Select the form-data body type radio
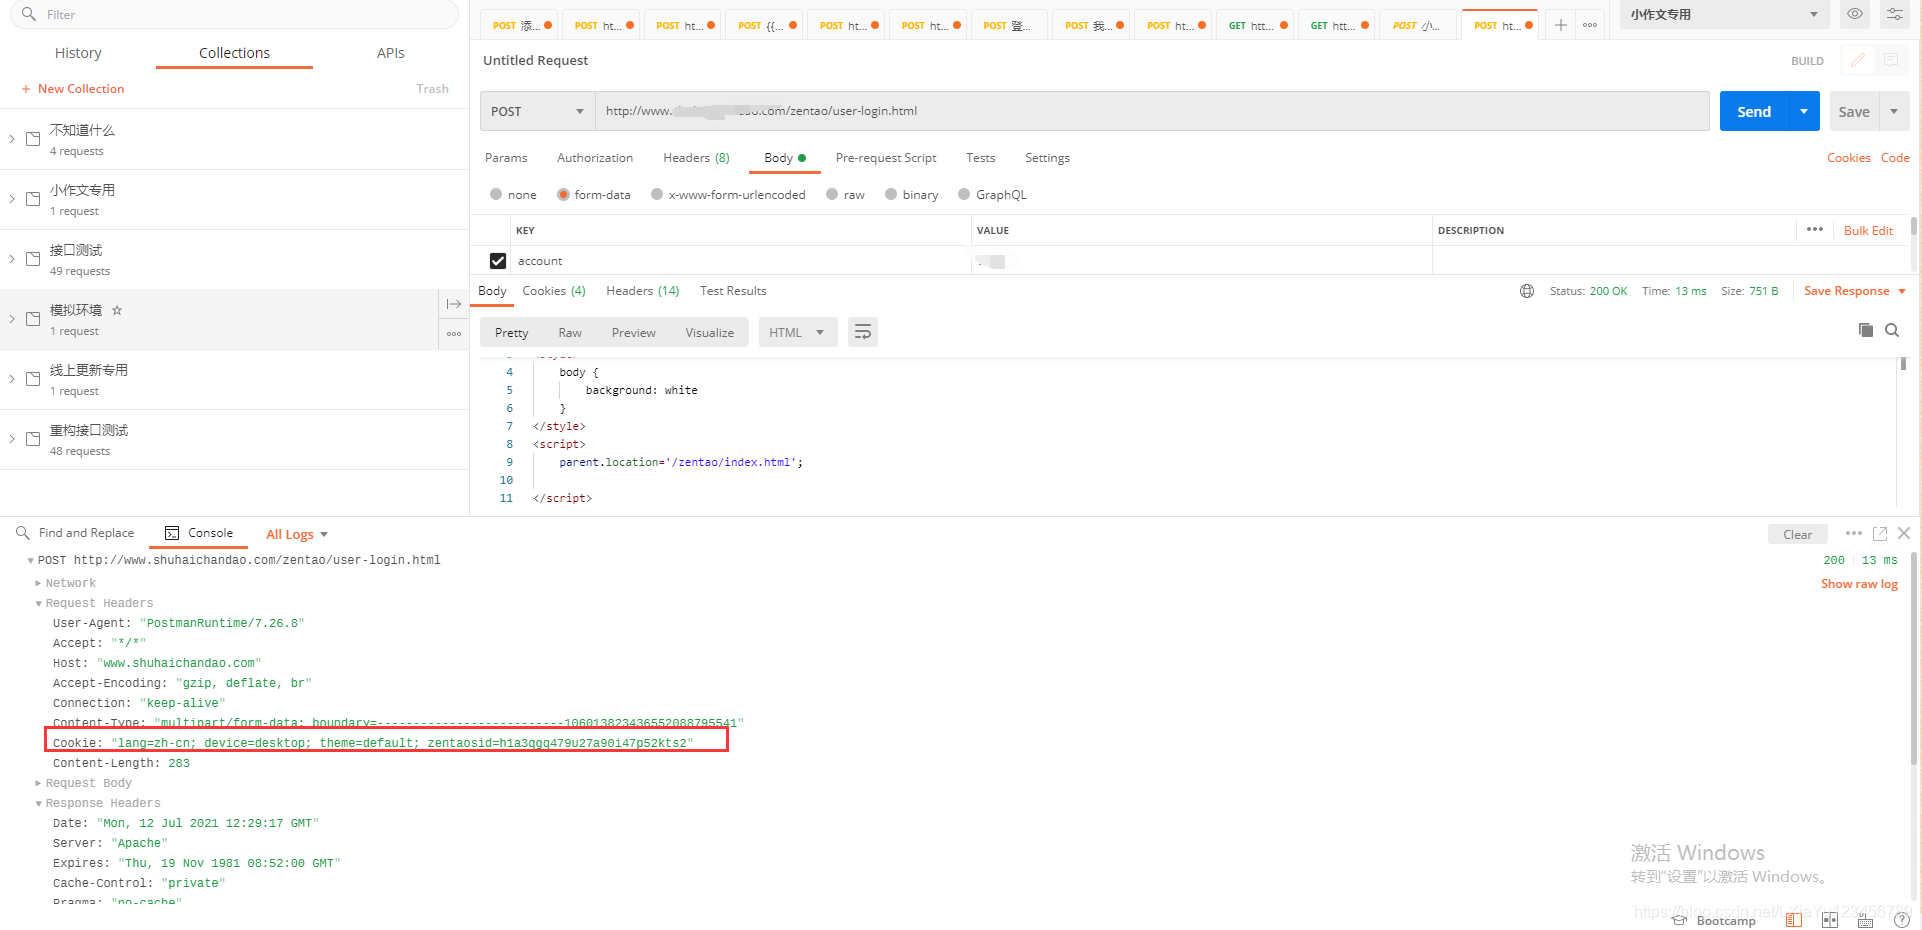 (563, 194)
